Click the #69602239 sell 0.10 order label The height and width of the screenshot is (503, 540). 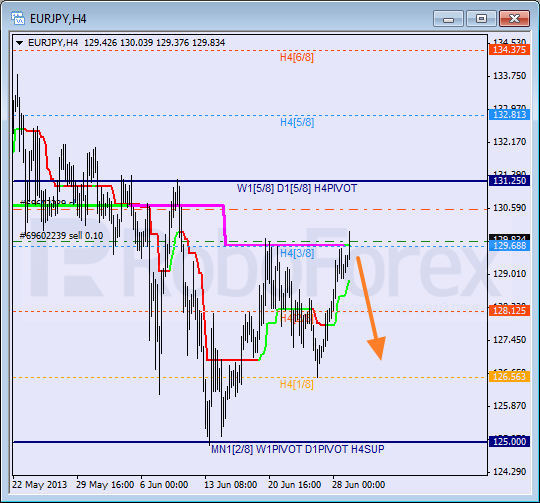[61, 236]
